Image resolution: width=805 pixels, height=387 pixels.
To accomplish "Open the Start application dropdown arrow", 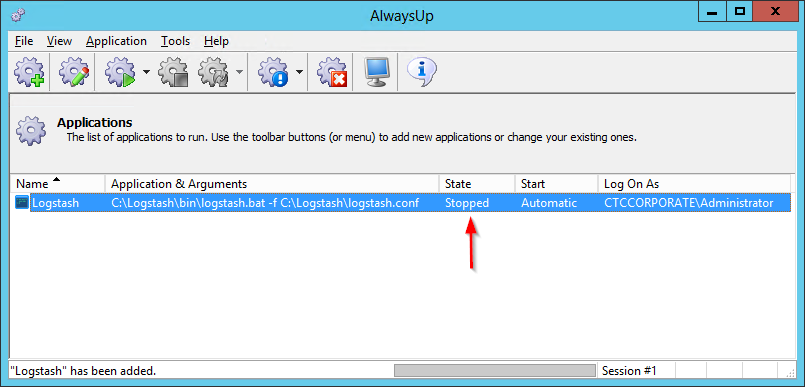I will coord(146,72).
